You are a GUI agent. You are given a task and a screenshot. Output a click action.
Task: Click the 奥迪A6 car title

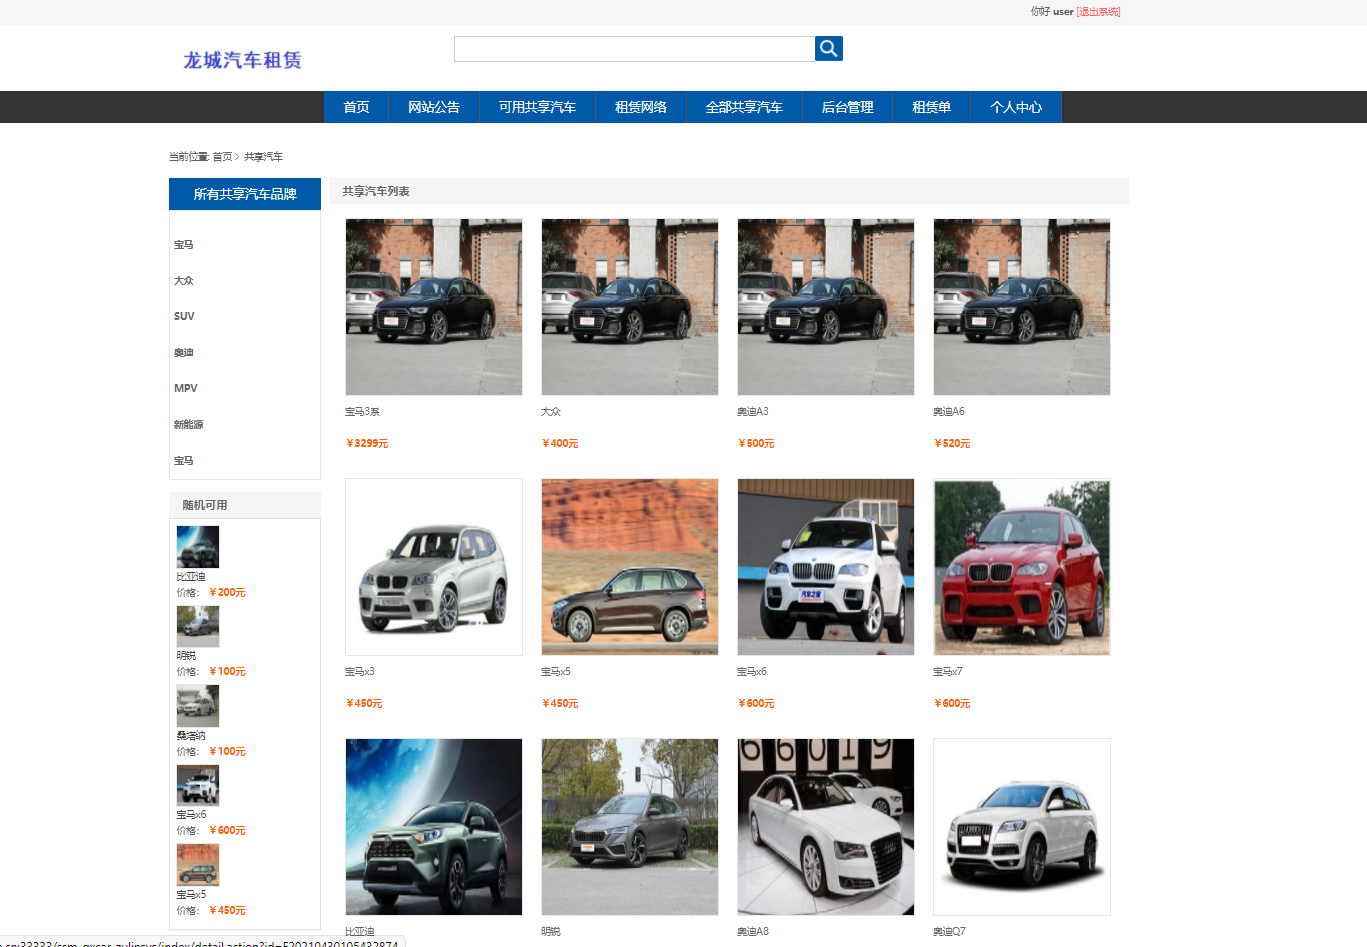click(x=949, y=412)
